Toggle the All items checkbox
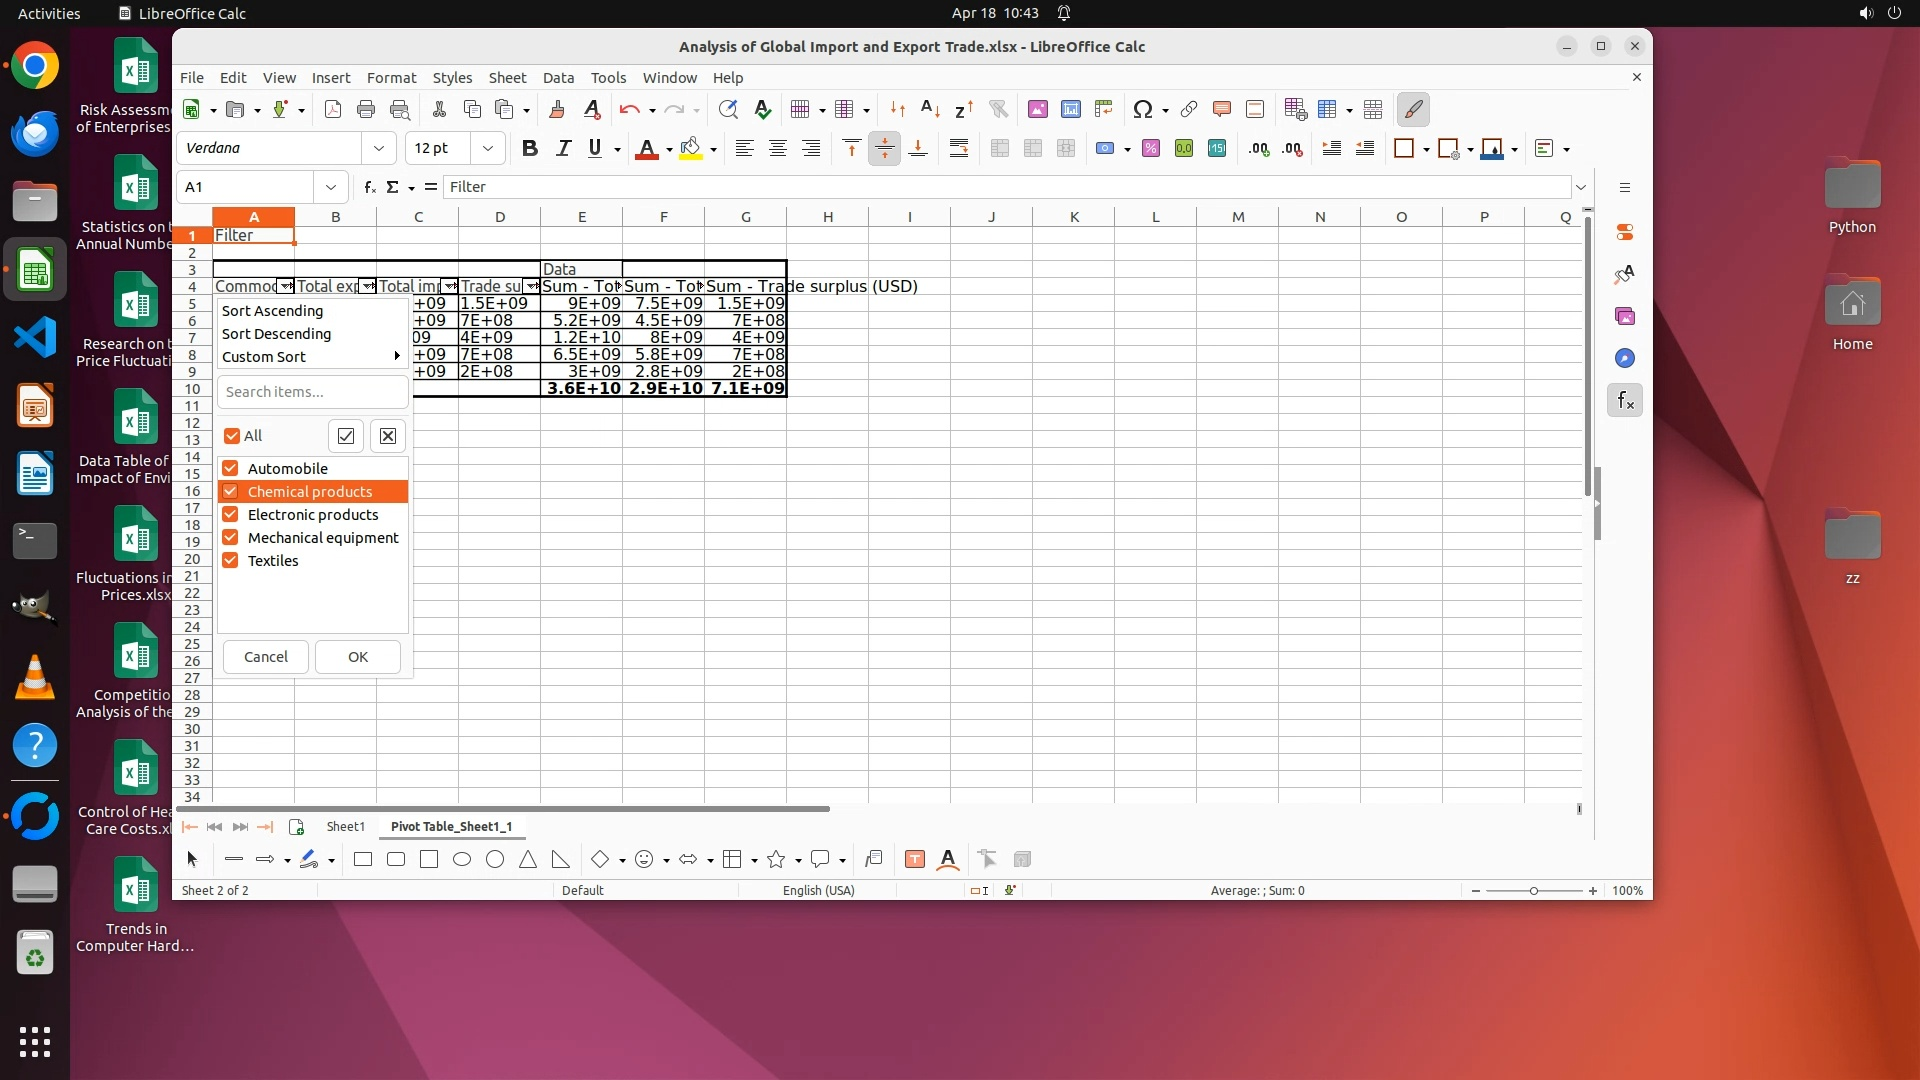The width and height of the screenshot is (1920, 1080). point(232,436)
